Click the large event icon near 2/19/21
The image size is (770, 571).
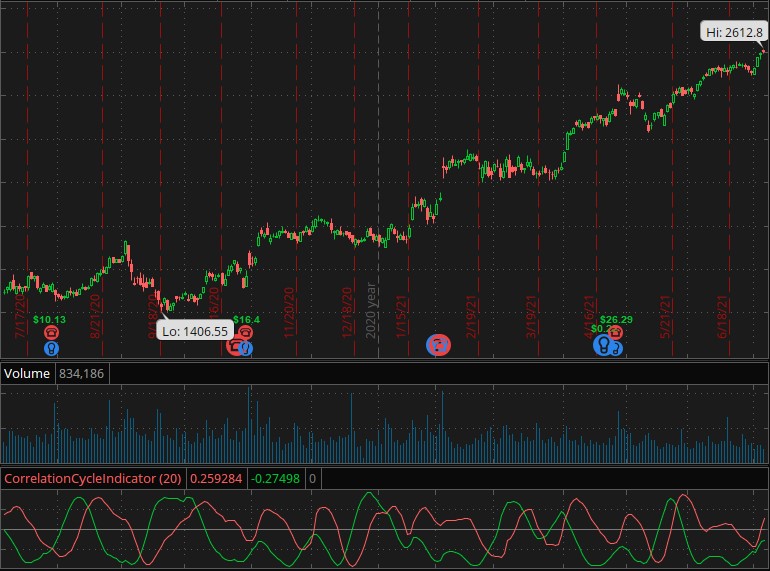click(438, 345)
